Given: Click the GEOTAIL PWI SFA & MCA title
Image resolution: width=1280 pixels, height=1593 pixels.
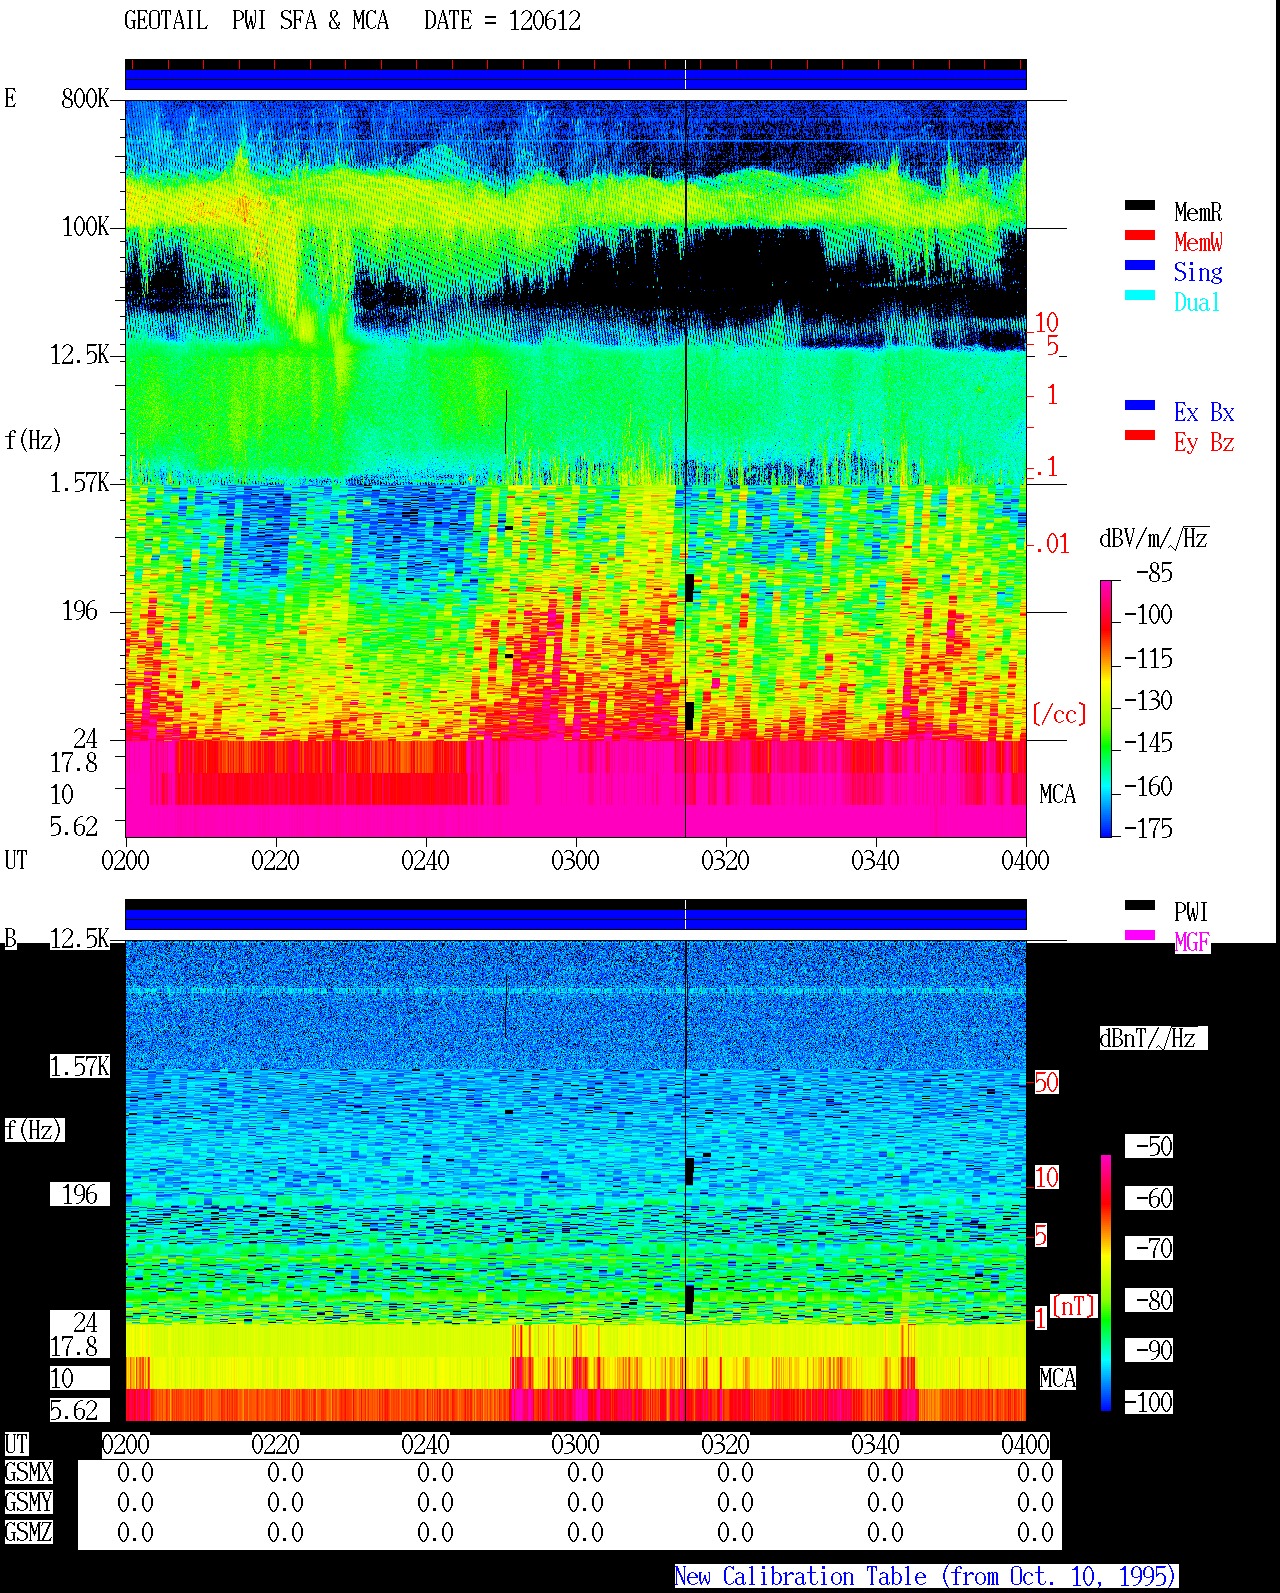Looking at the screenshot, I should pyautogui.click(x=352, y=21).
